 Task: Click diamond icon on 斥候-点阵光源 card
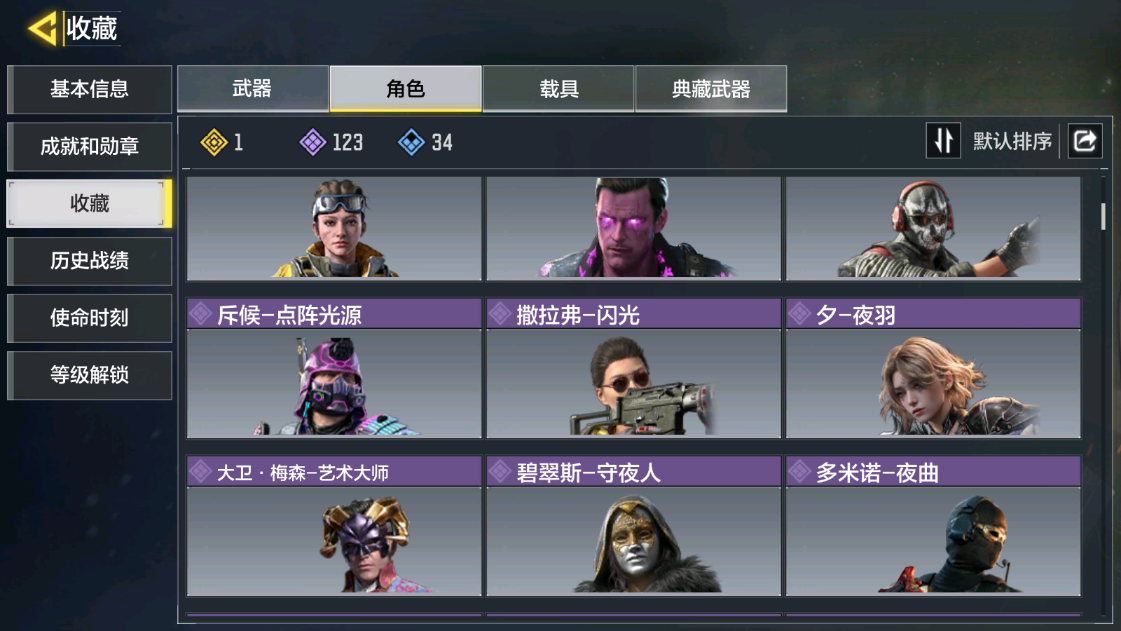click(x=200, y=314)
